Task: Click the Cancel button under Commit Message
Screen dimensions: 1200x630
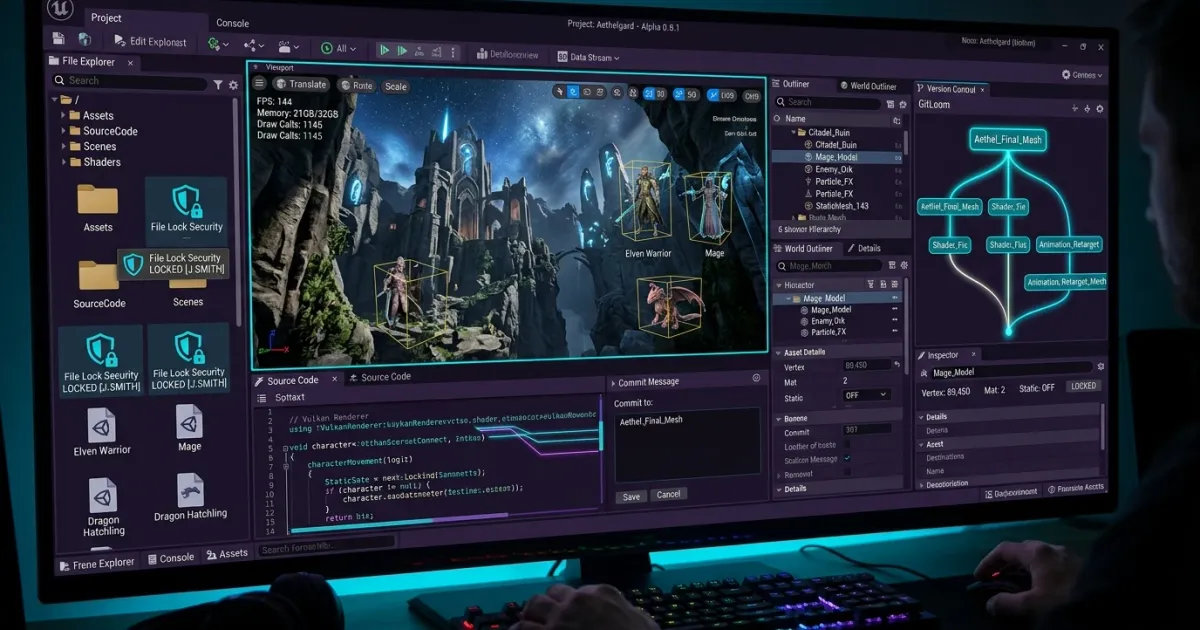Action: pos(669,494)
